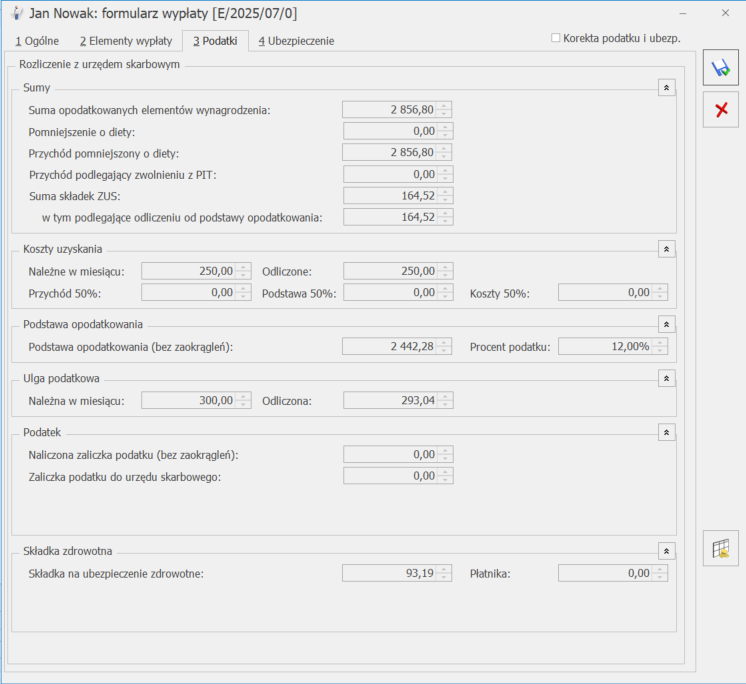Collapse the Składka zdrowotna section
Screen dimensions: 746x684
667,551
